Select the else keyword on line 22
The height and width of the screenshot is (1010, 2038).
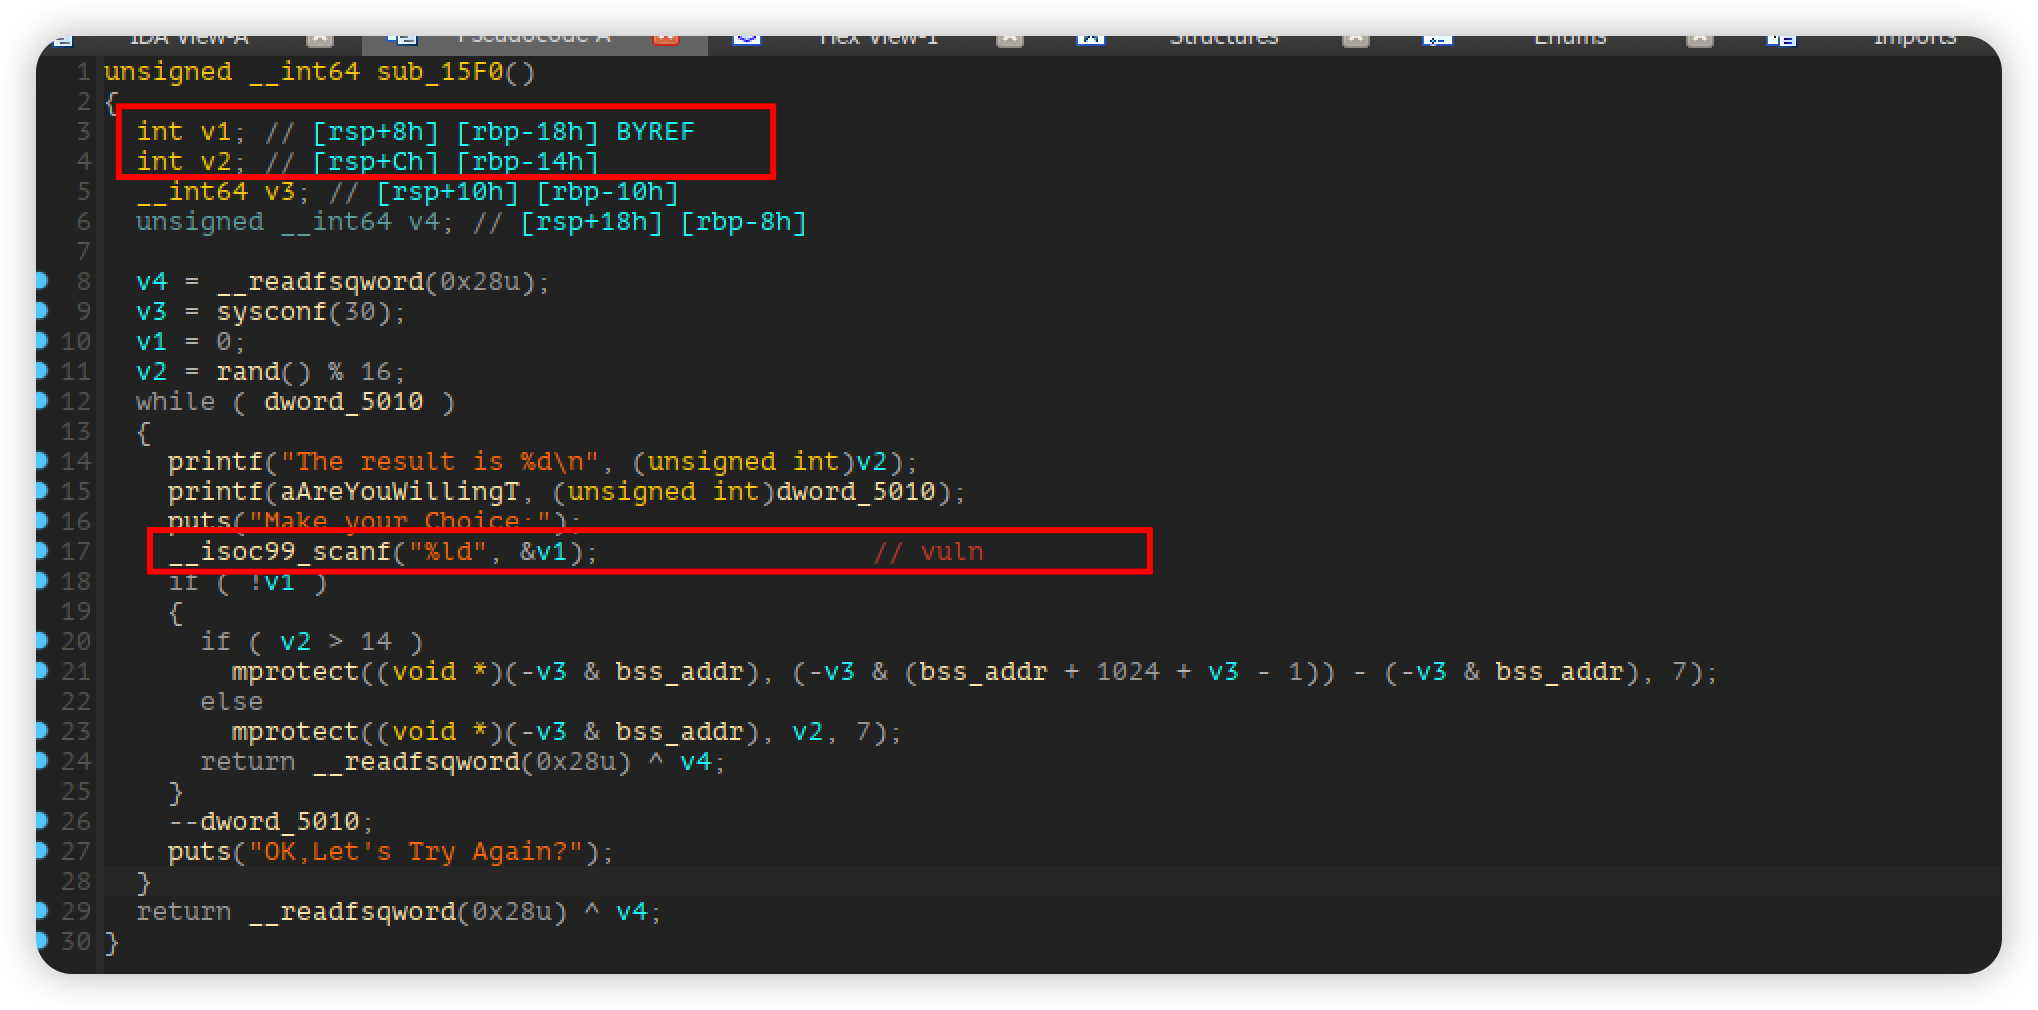click(232, 702)
